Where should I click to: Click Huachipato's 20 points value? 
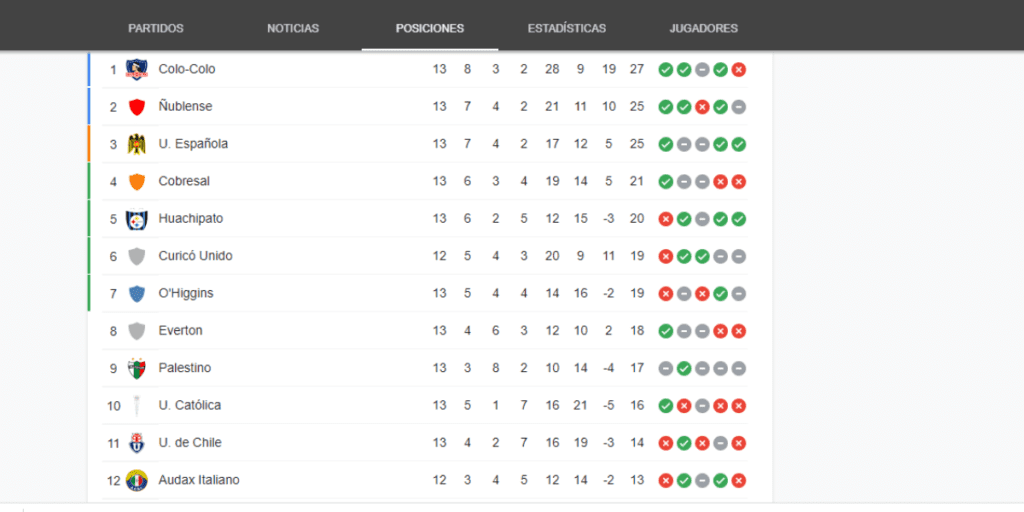click(x=637, y=219)
